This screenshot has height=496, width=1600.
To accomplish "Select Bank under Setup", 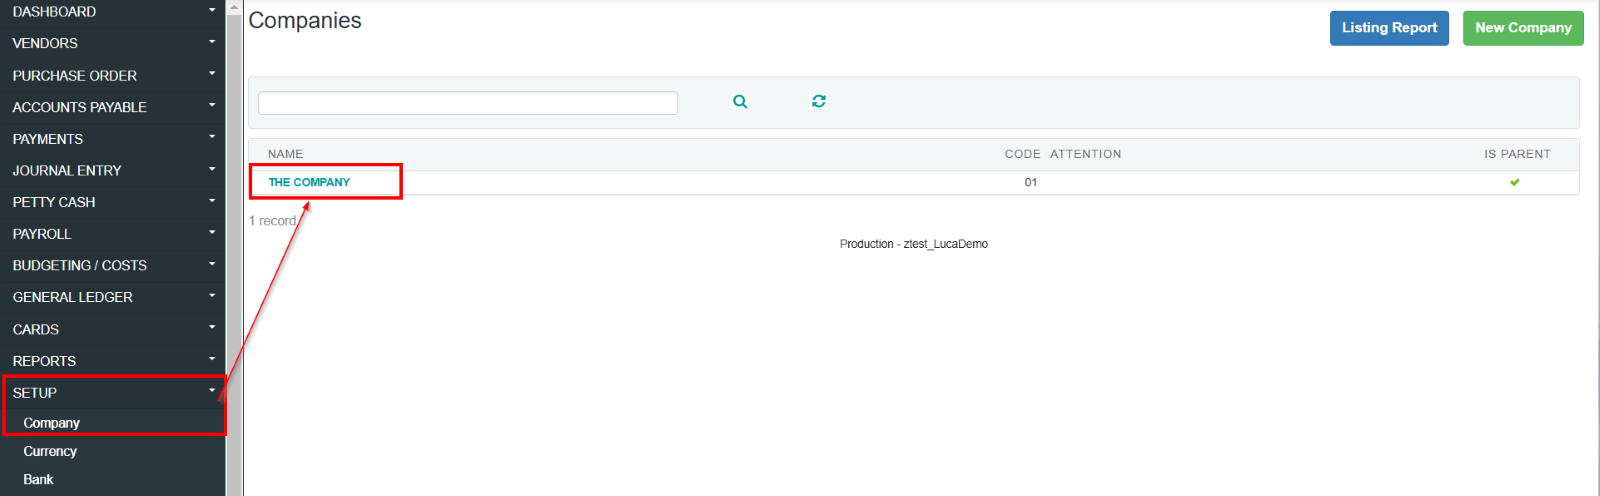I will click(x=38, y=479).
